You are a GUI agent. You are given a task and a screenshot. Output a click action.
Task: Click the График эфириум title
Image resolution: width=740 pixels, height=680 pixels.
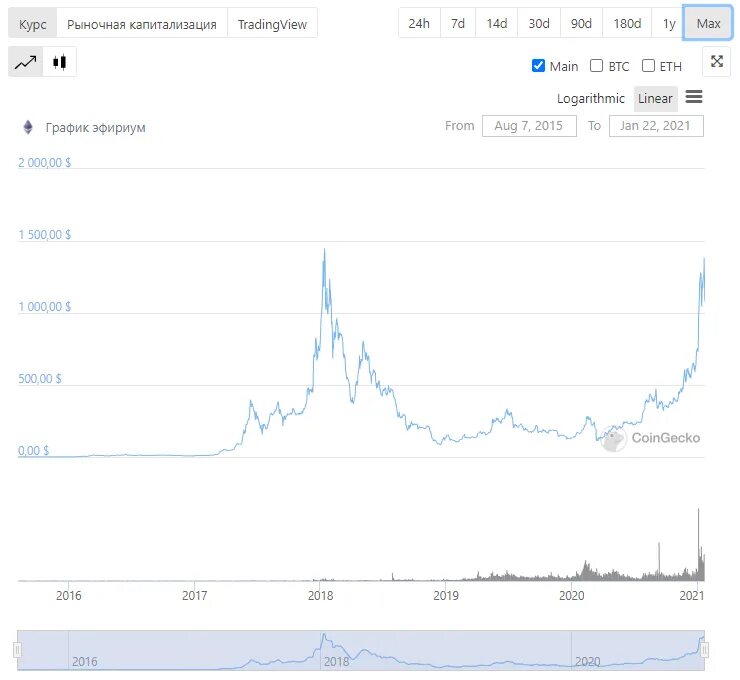coord(95,127)
